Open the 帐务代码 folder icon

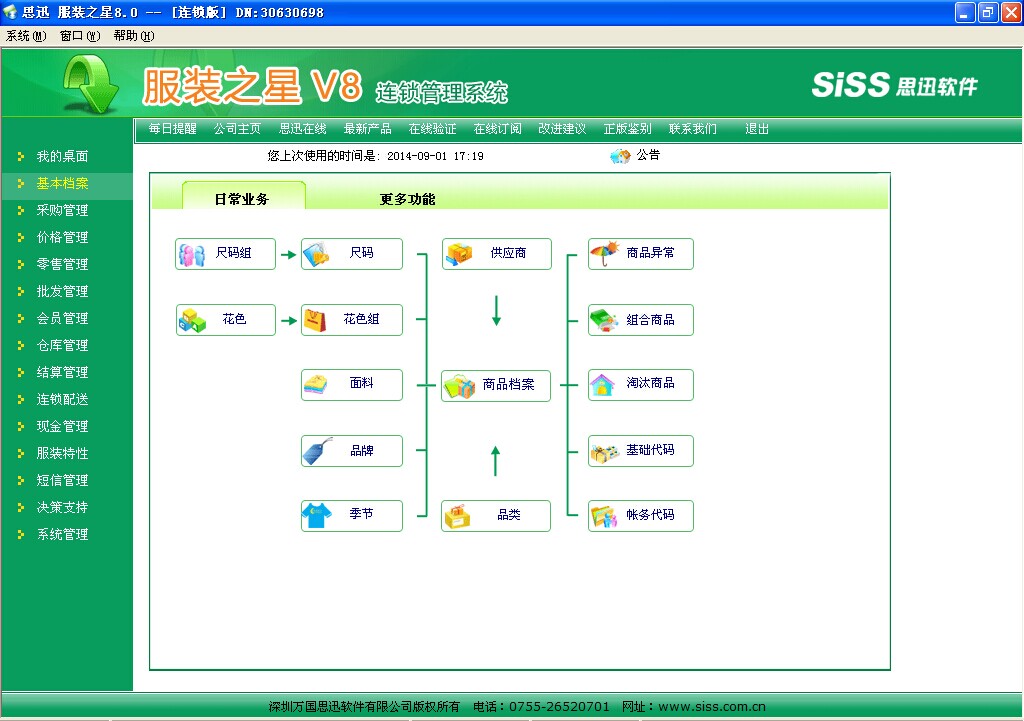(604, 516)
